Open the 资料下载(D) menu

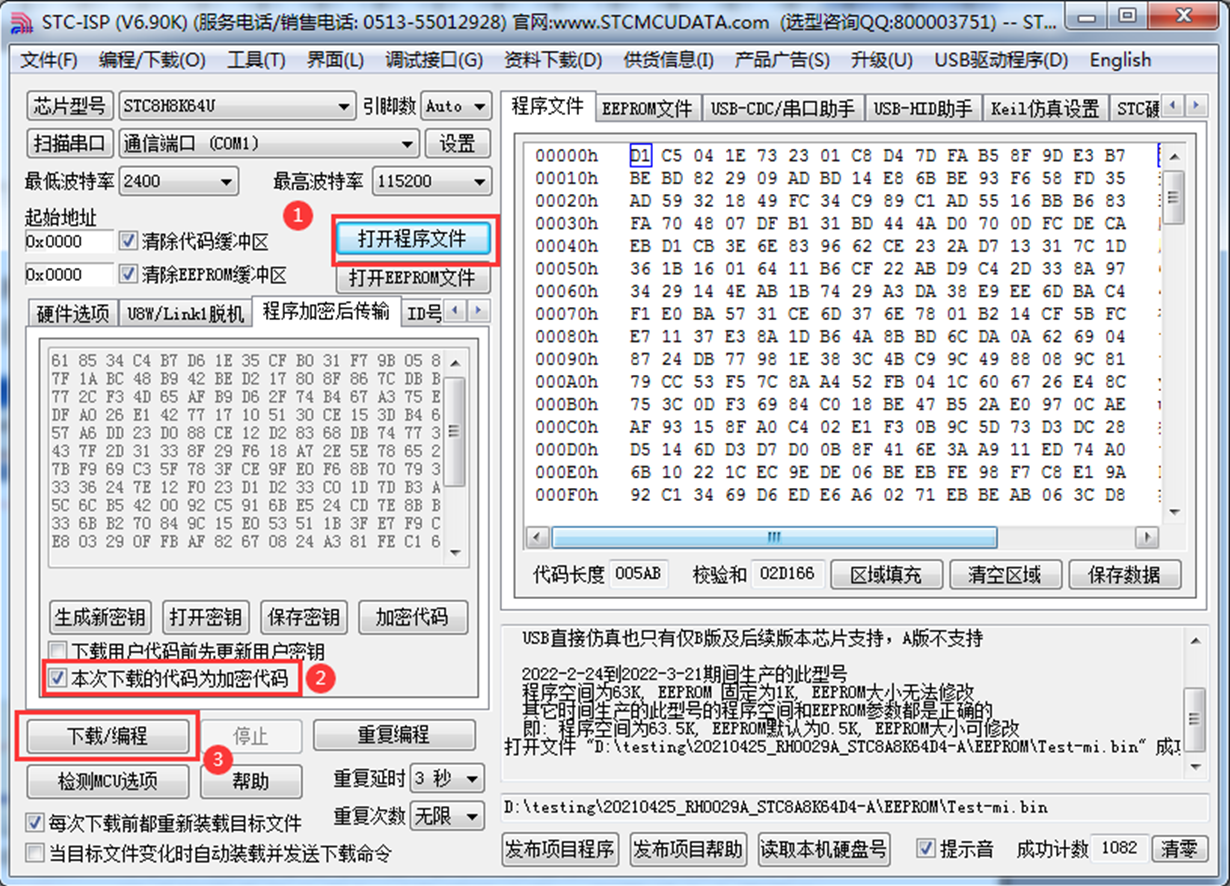coord(553,60)
